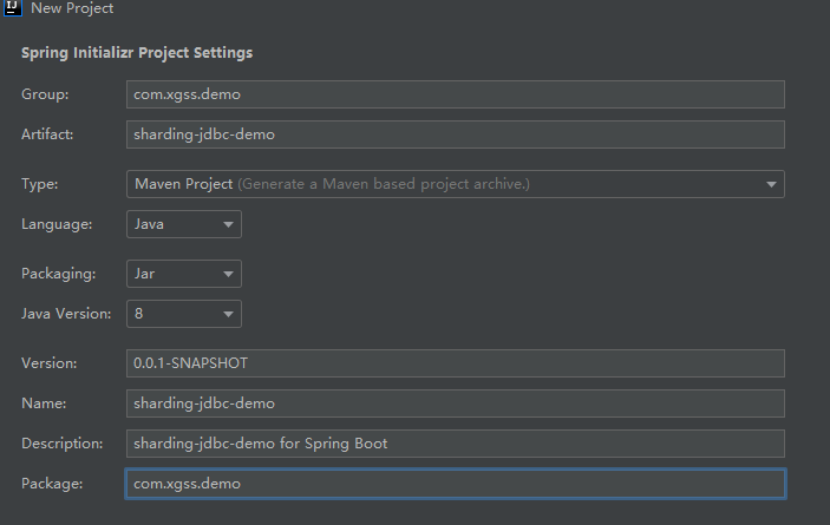This screenshot has height=526, width=830.
Task: Click the Spring Initializr Project Settings heading
Action: tap(136, 53)
